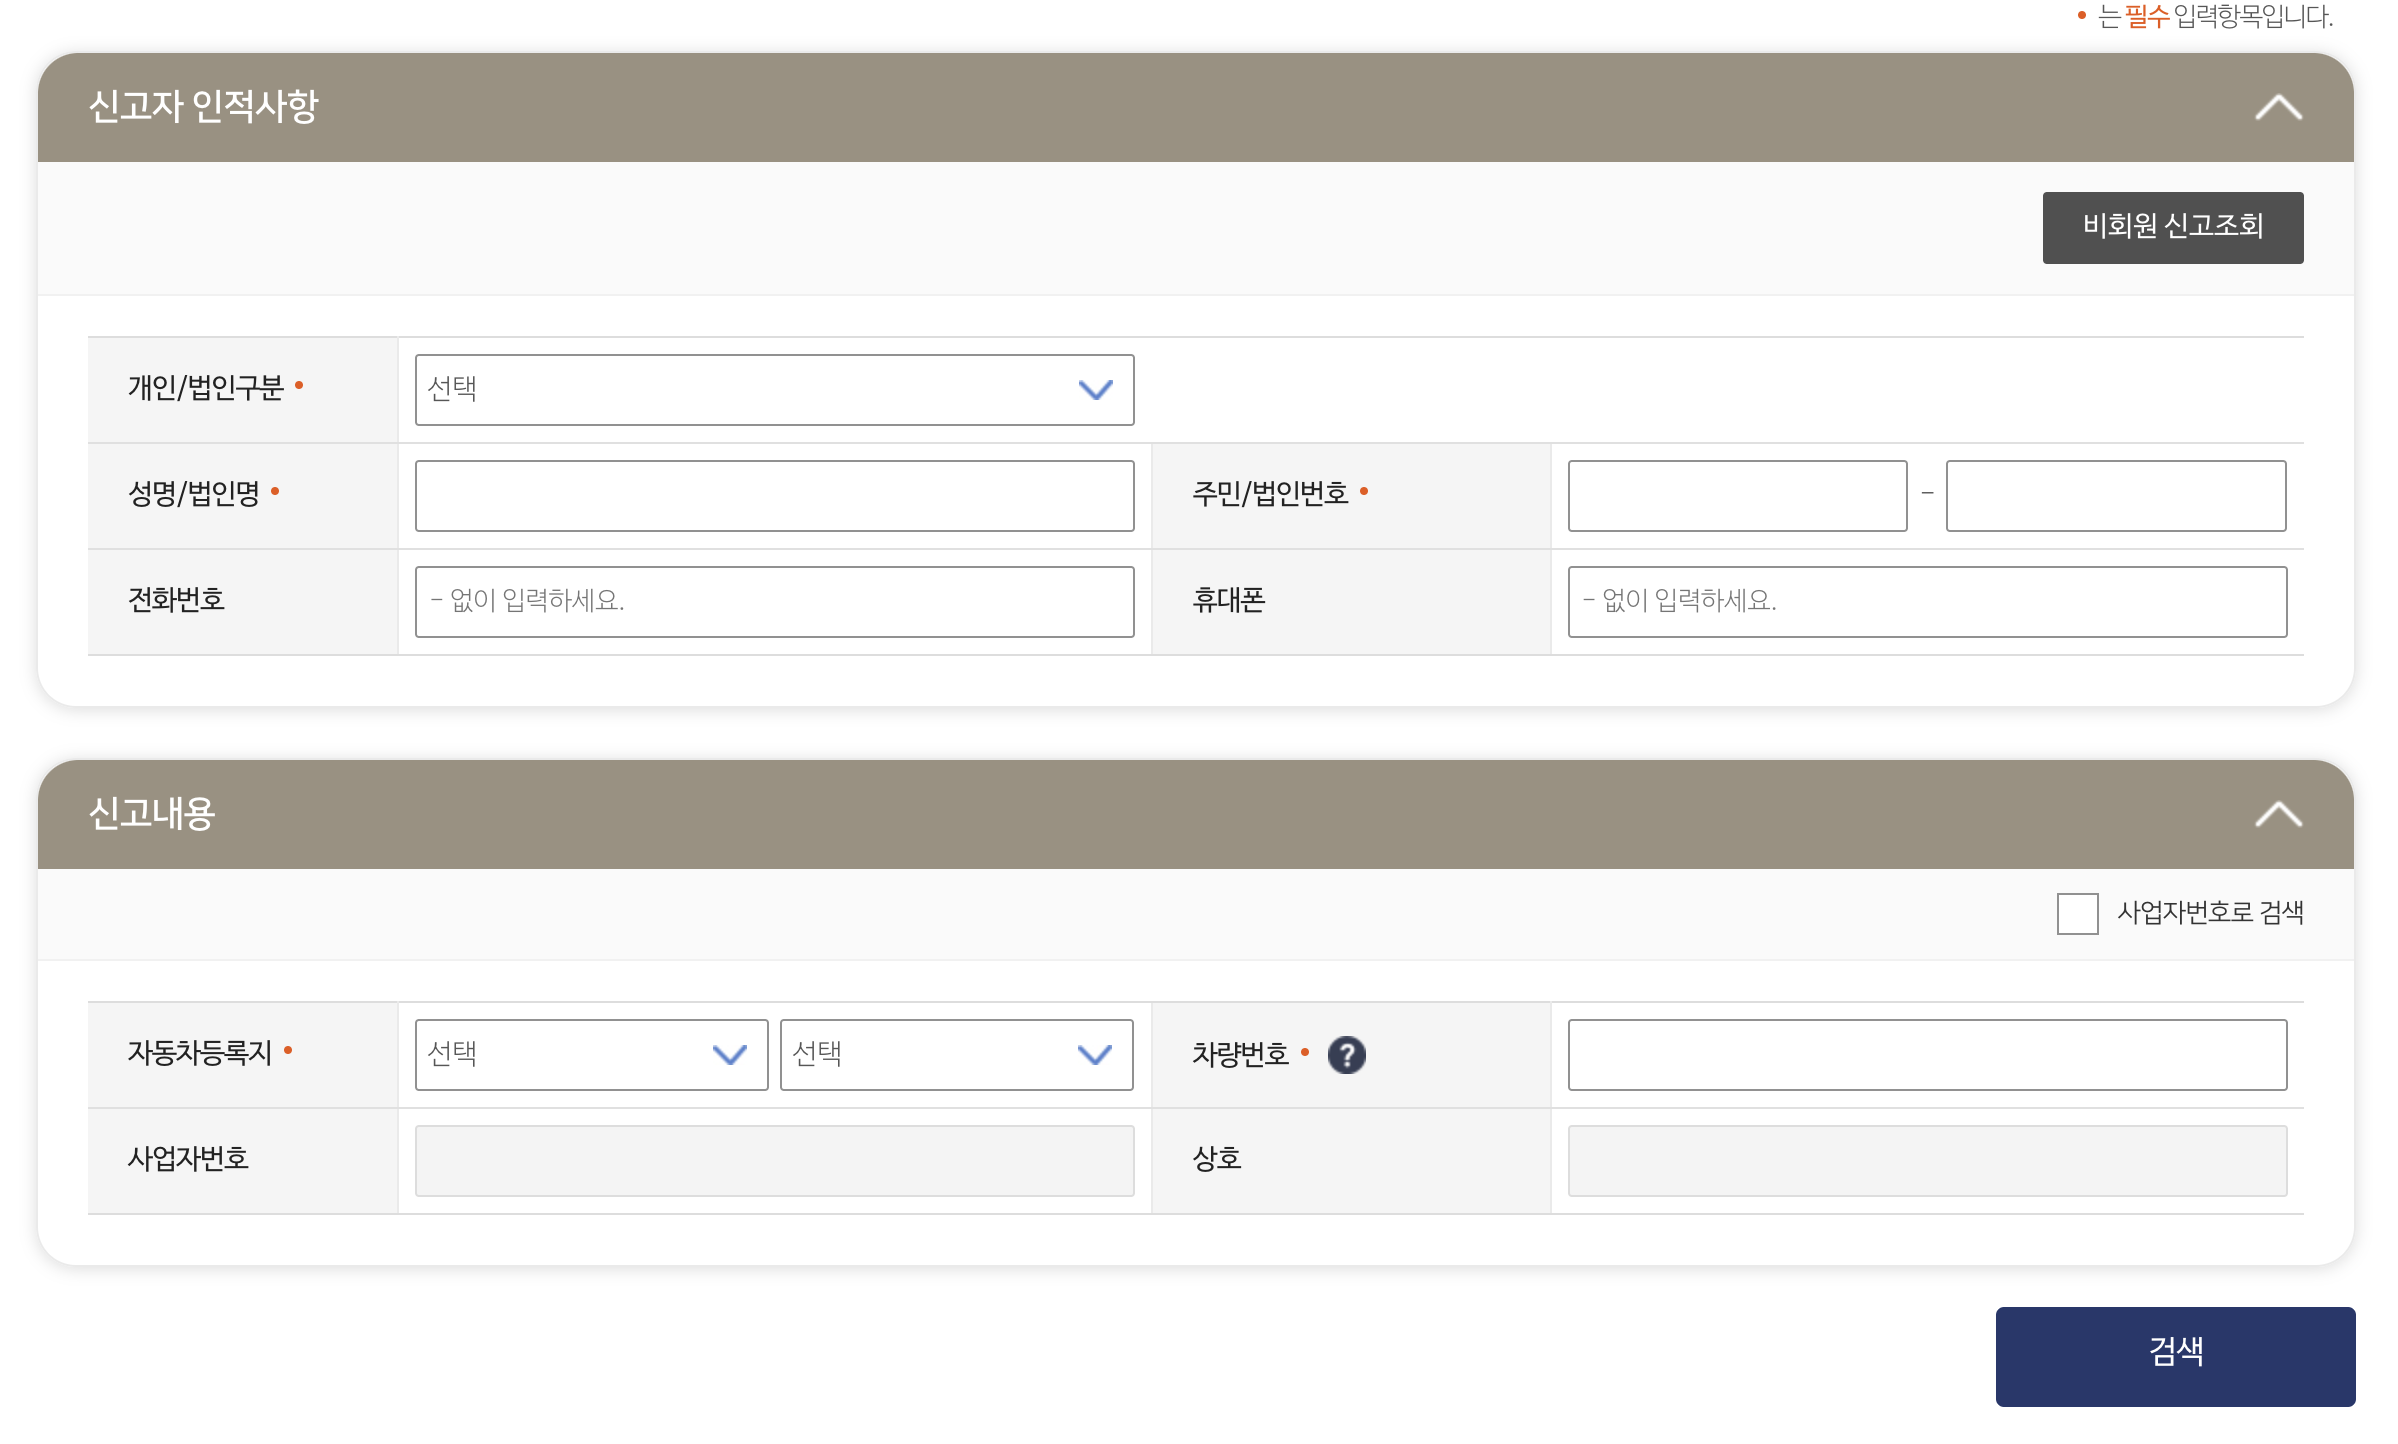Enable 사업자번호로 검색 checkbox

tap(2077, 913)
